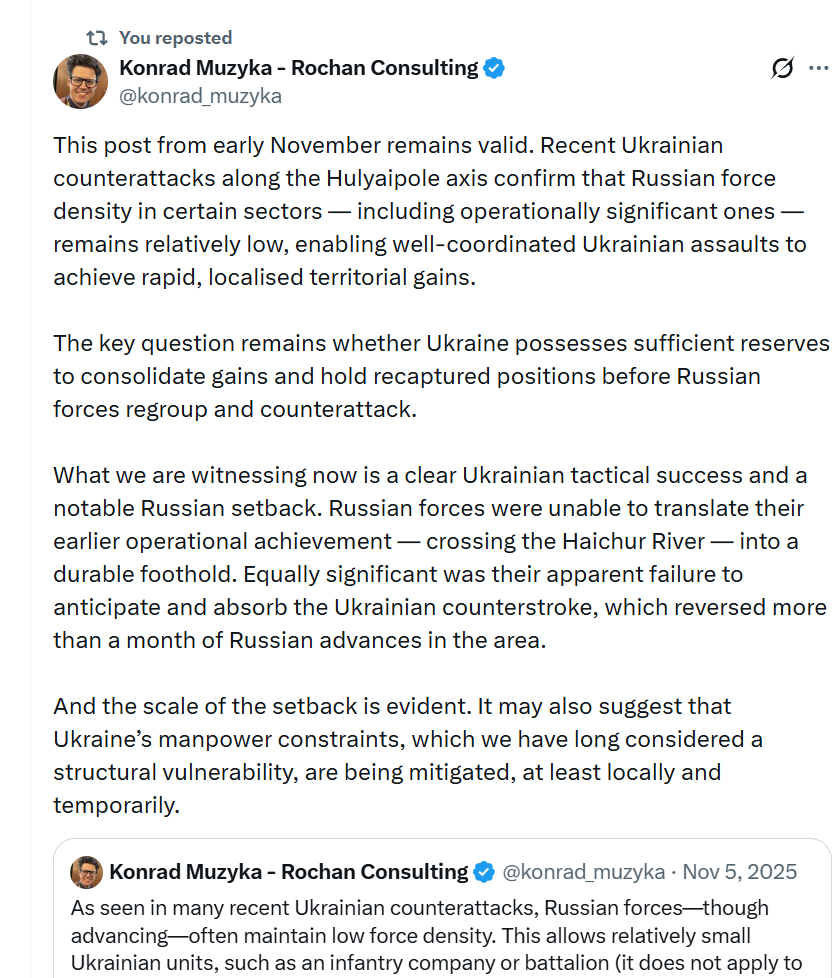Screen dimensions: 839x978
Task: Click the paragraph starting "The key question remains"
Action: point(440,376)
